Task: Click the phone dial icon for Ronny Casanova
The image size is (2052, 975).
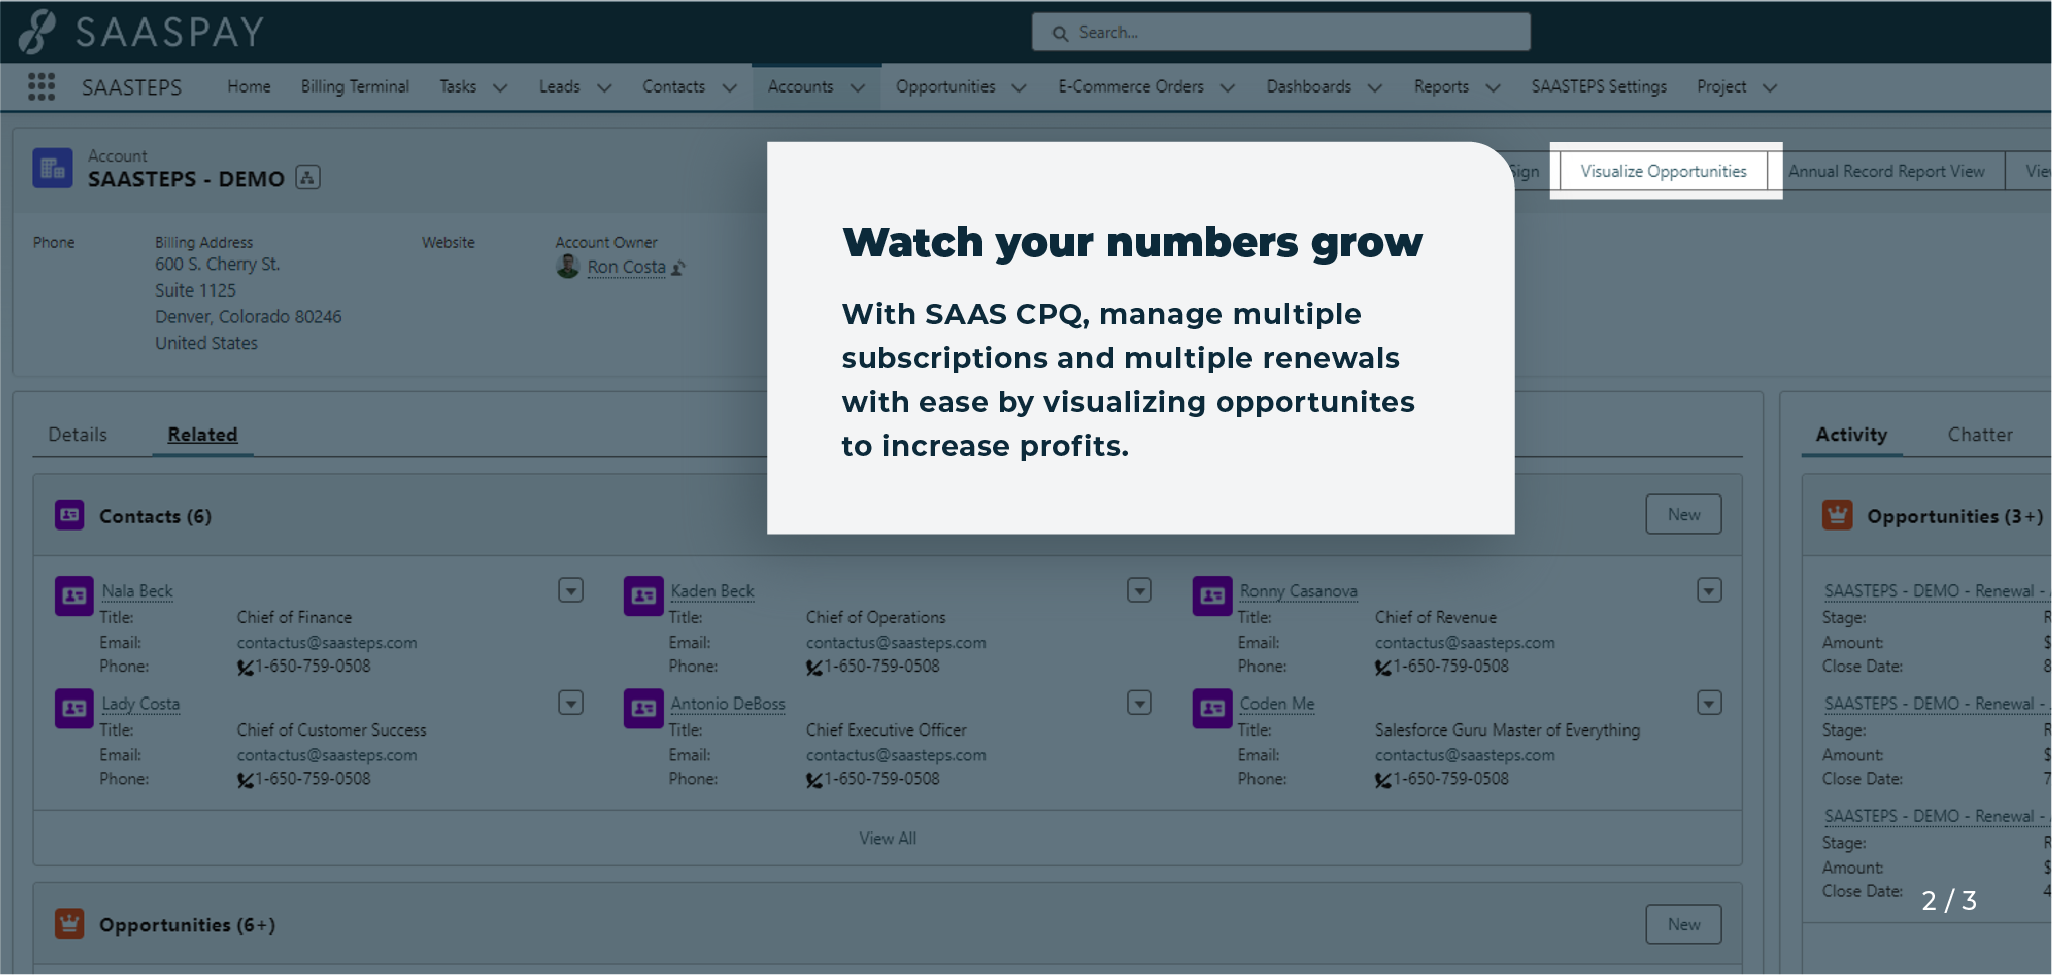Action: coord(1383,667)
